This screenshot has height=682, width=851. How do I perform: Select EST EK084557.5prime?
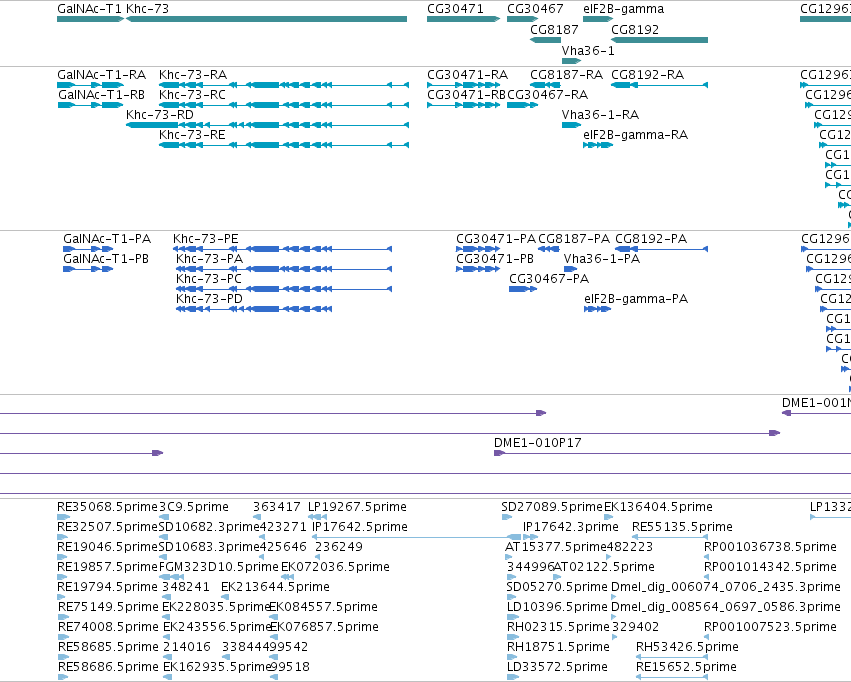click(275, 617)
